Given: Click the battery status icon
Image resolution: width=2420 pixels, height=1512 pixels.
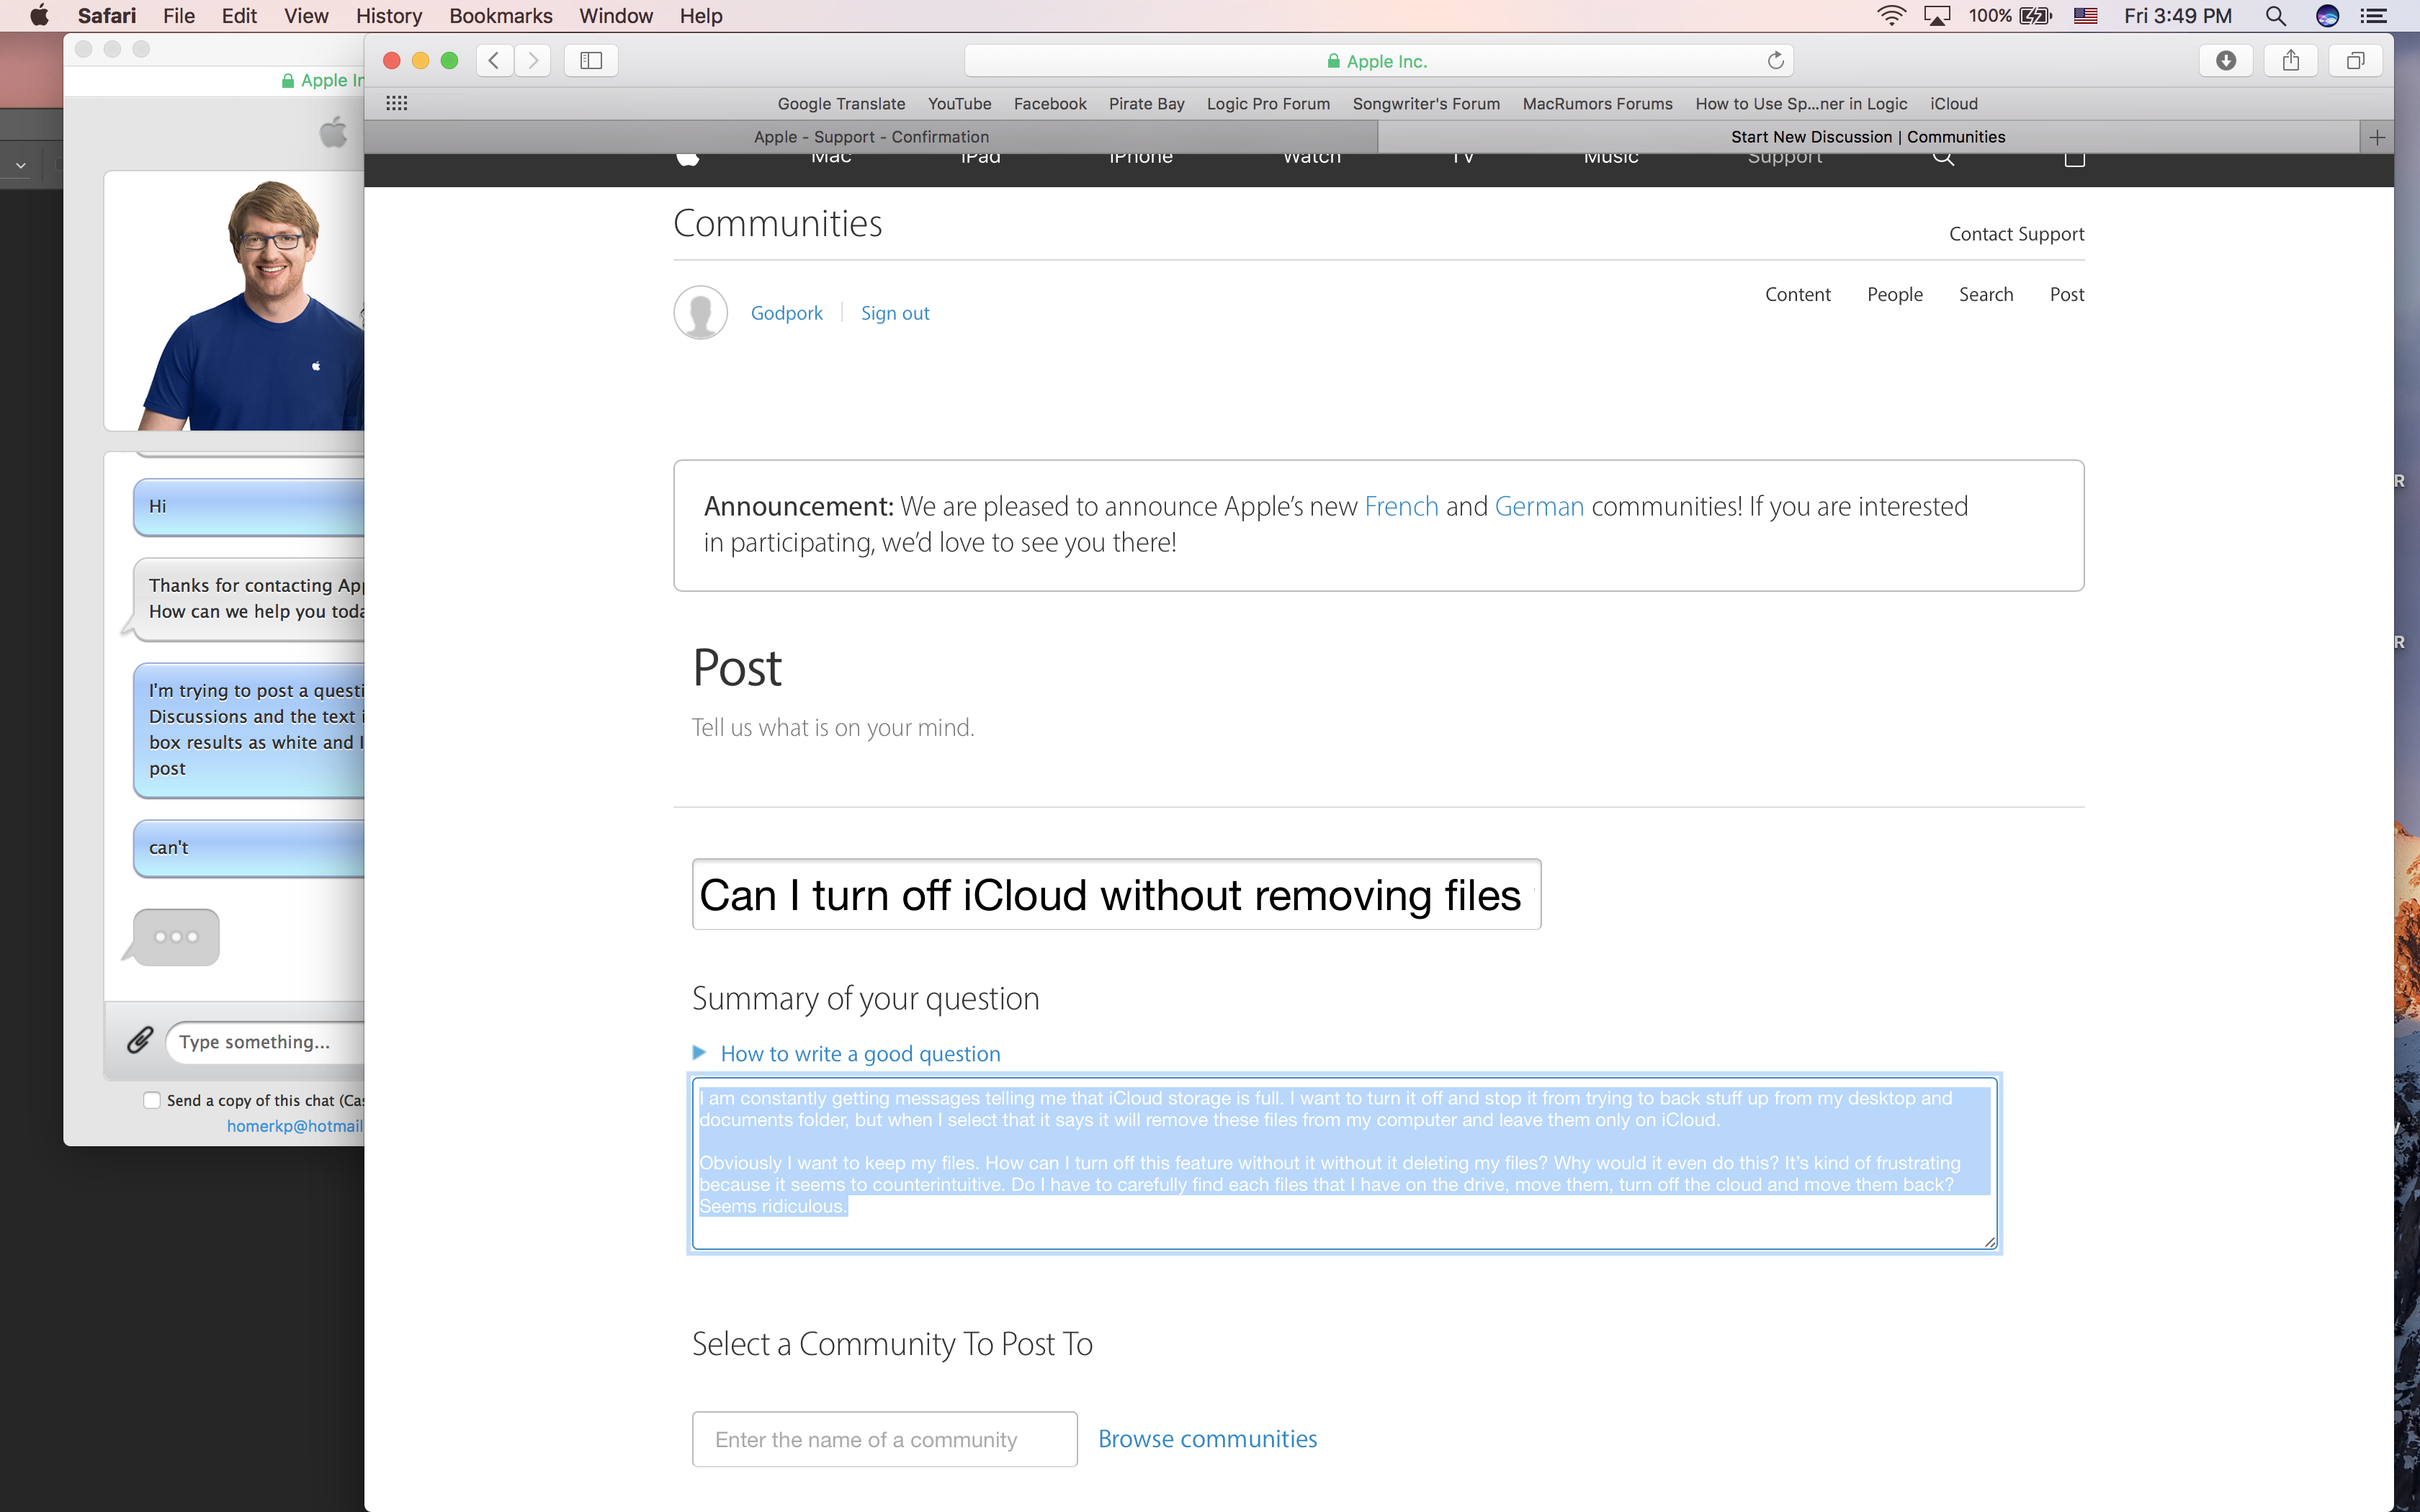Looking at the screenshot, I should 2035,16.
